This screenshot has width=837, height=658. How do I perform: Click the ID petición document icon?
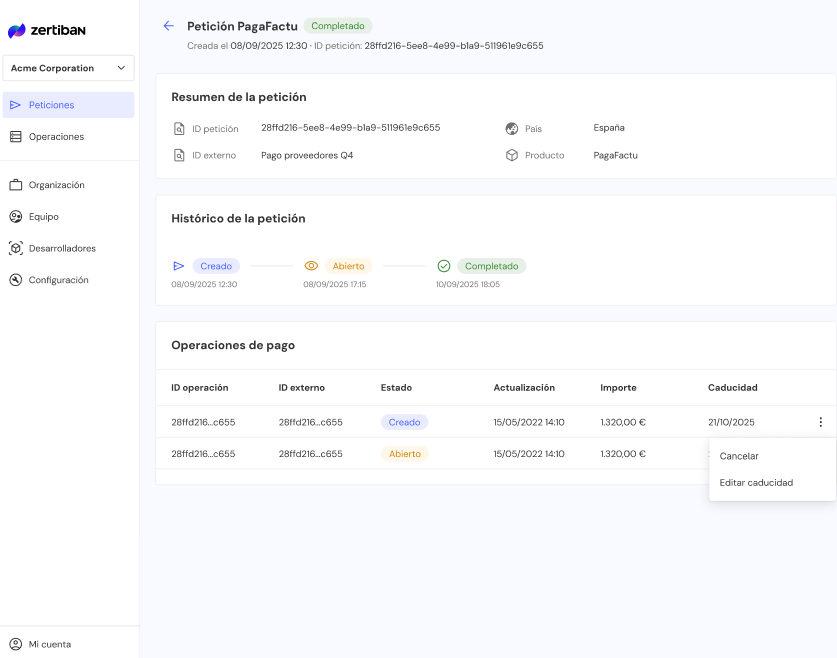179,128
